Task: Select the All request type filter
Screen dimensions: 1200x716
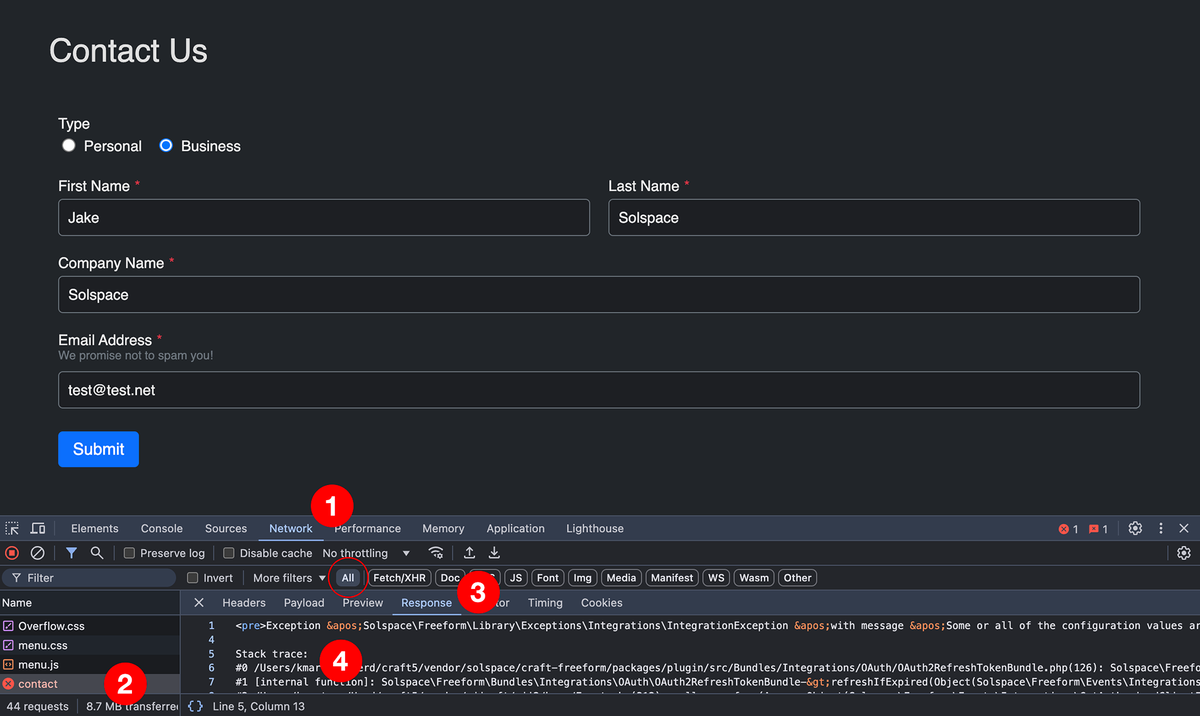Action: [x=347, y=578]
